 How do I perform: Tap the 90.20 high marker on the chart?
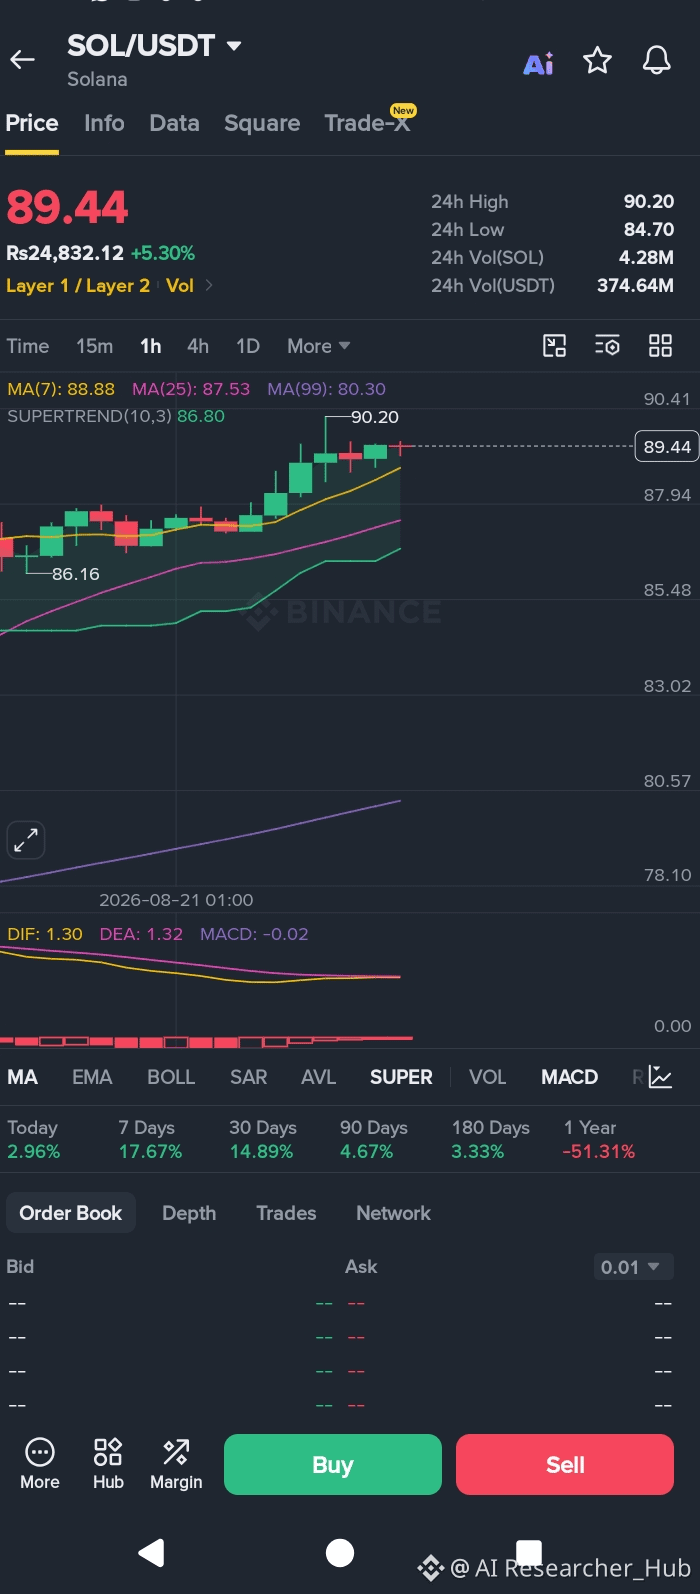375,417
